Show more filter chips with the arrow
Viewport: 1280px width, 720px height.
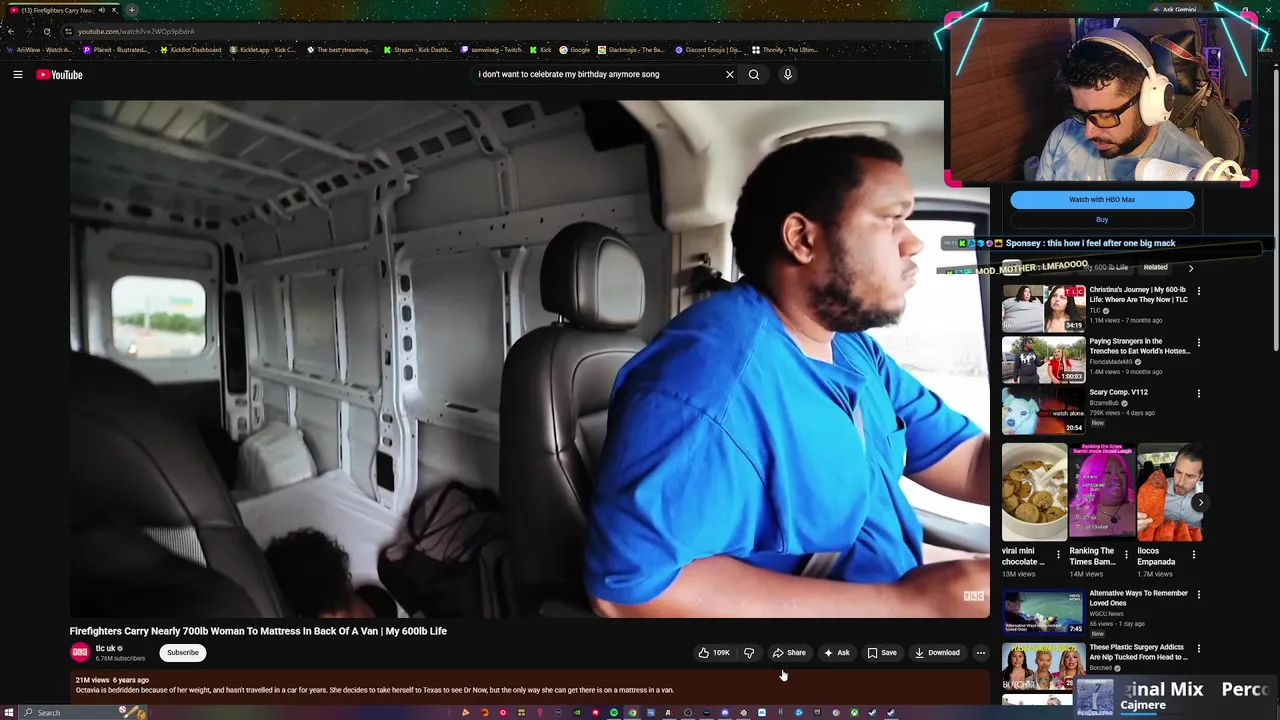1190,268
